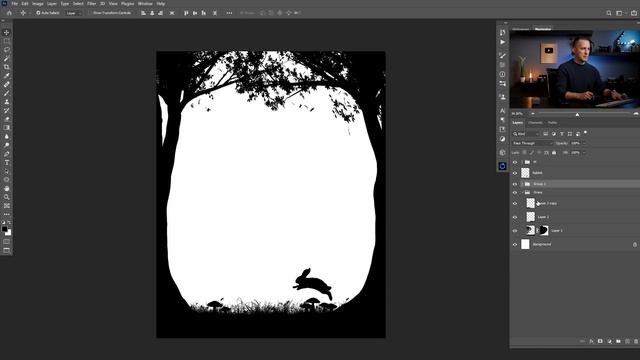Switch to the Paths tab
The width and height of the screenshot is (640, 360).
pos(552,122)
